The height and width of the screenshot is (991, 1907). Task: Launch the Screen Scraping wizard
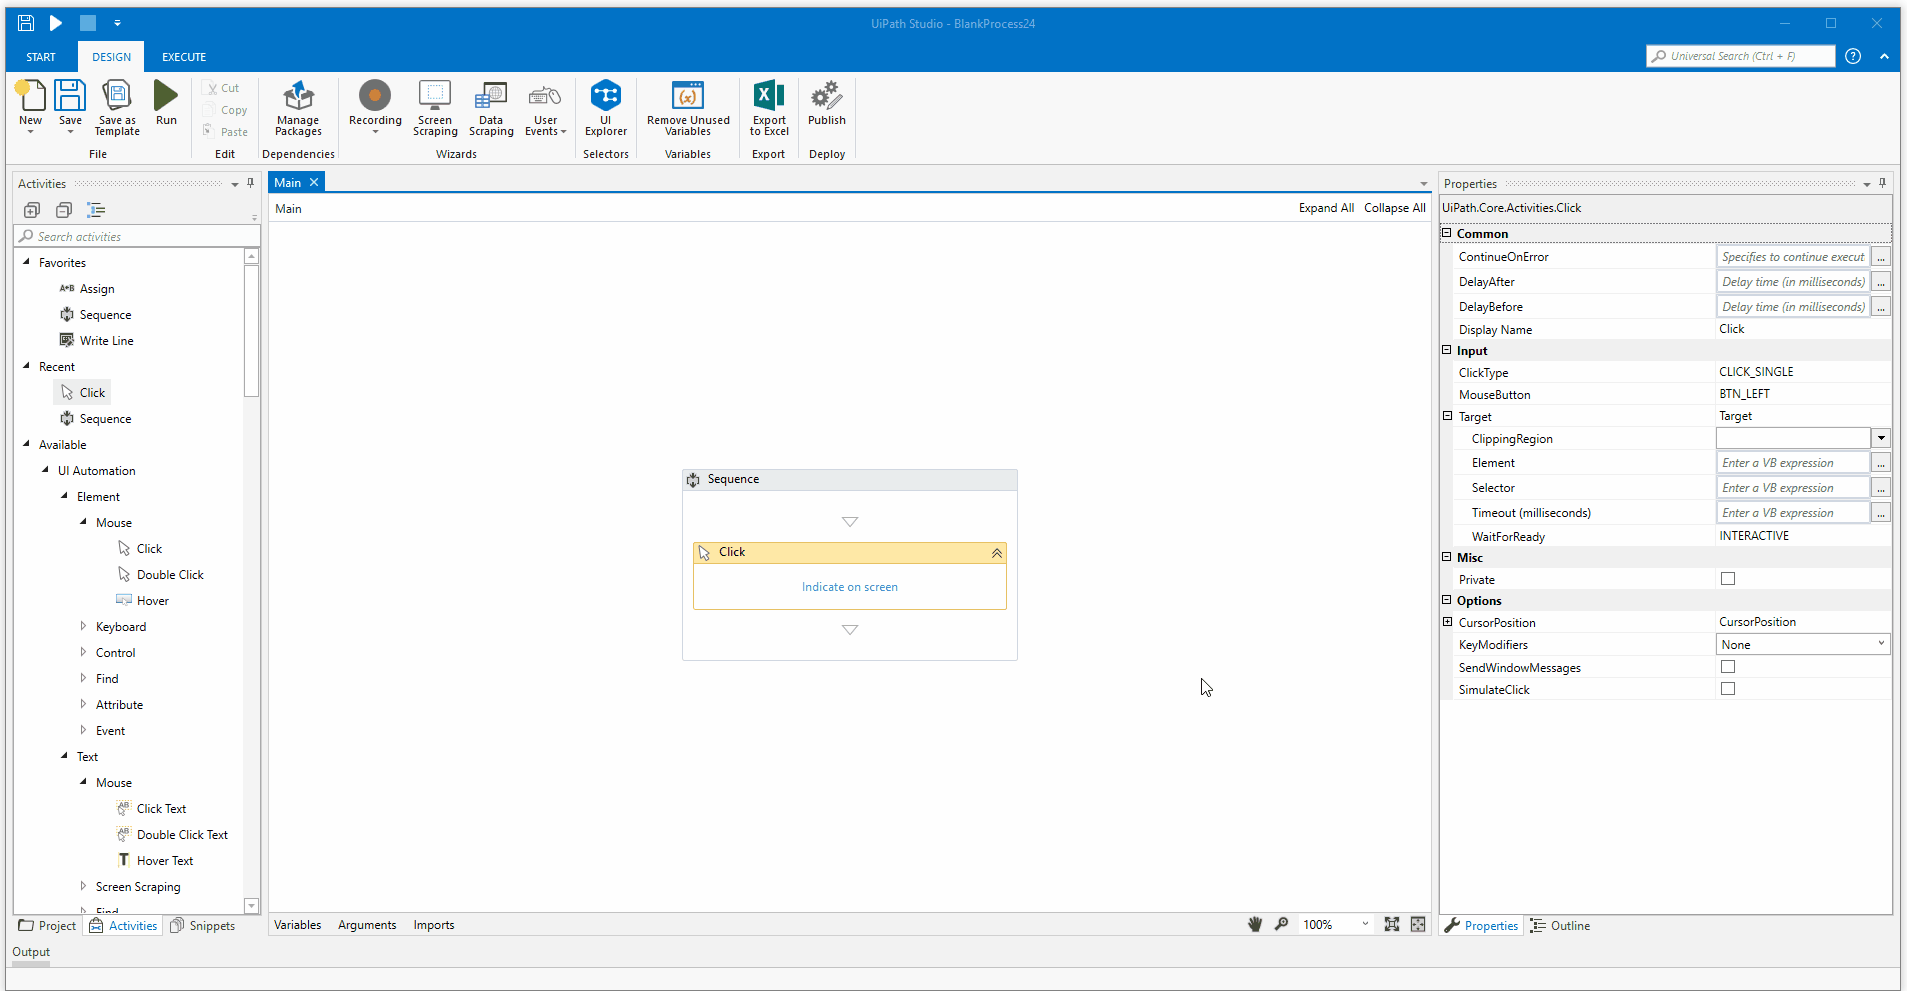click(x=435, y=107)
